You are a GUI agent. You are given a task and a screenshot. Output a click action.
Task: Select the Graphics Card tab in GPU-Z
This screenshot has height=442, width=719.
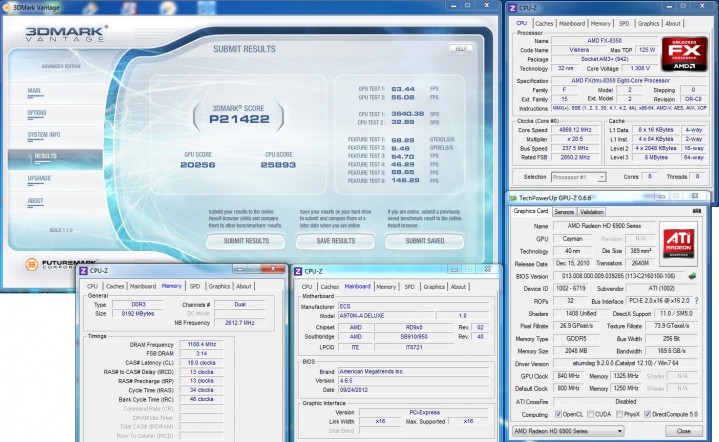[x=531, y=211]
